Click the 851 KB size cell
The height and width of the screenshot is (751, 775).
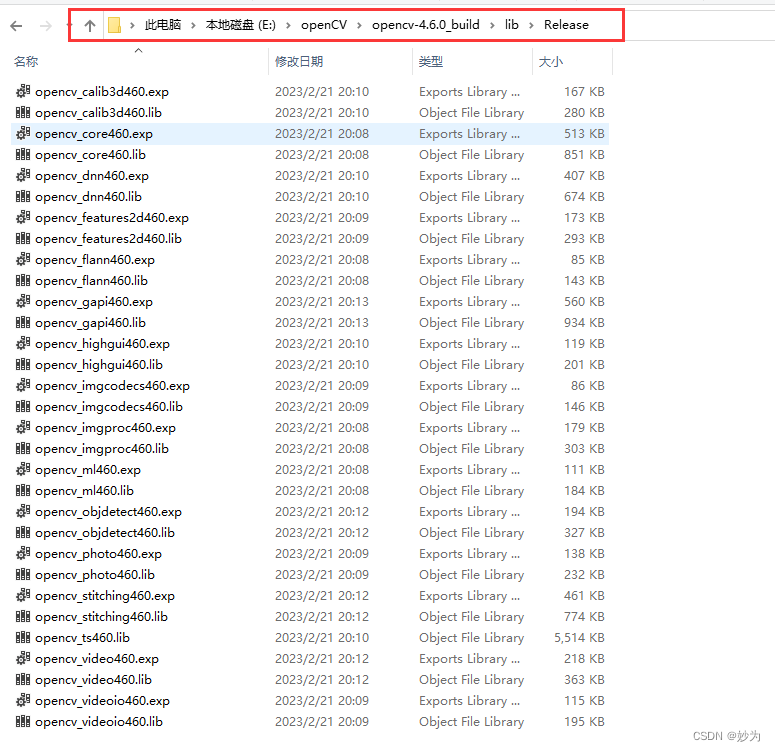(x=584, y=154)
